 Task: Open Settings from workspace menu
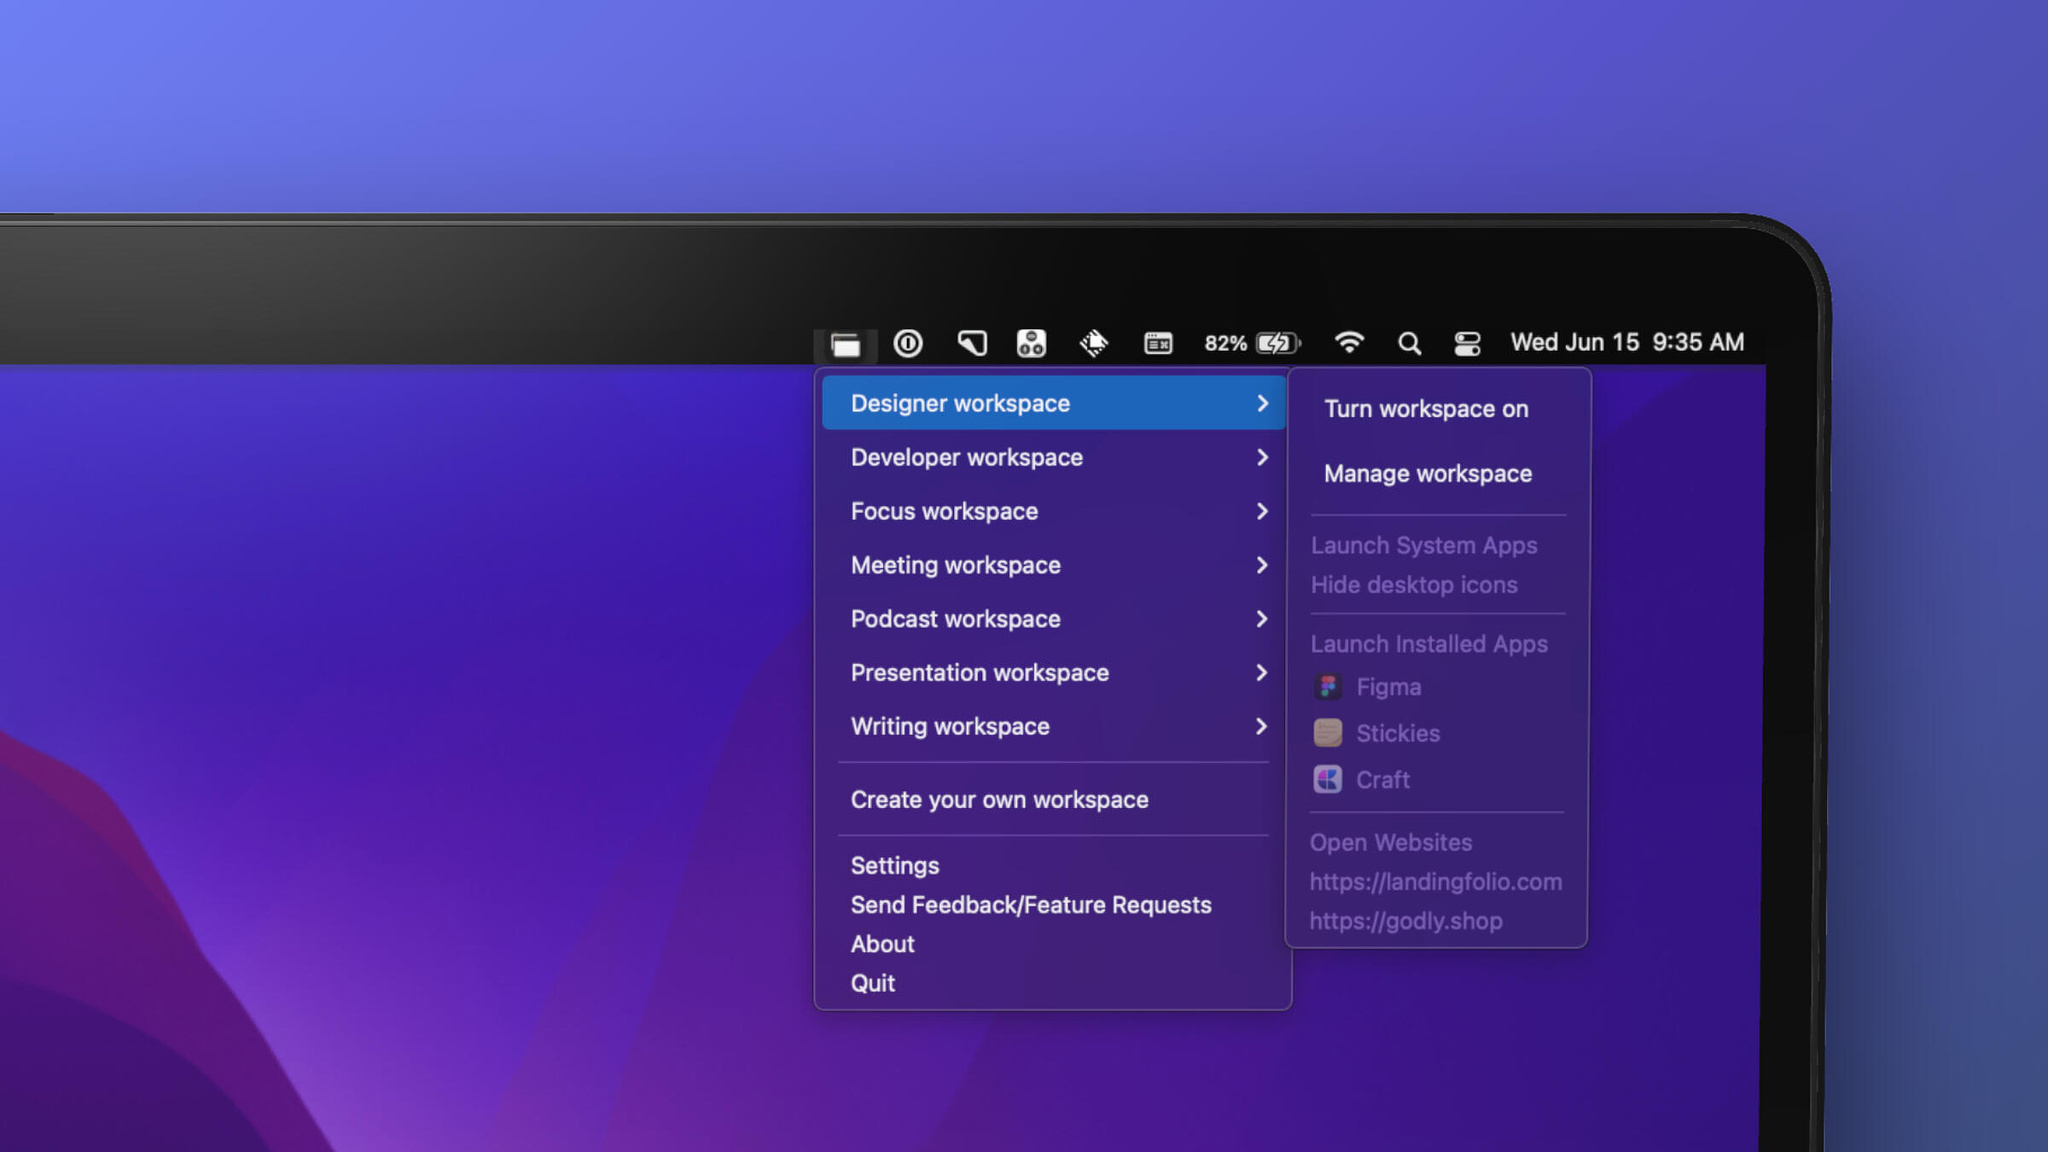[895, 865]
